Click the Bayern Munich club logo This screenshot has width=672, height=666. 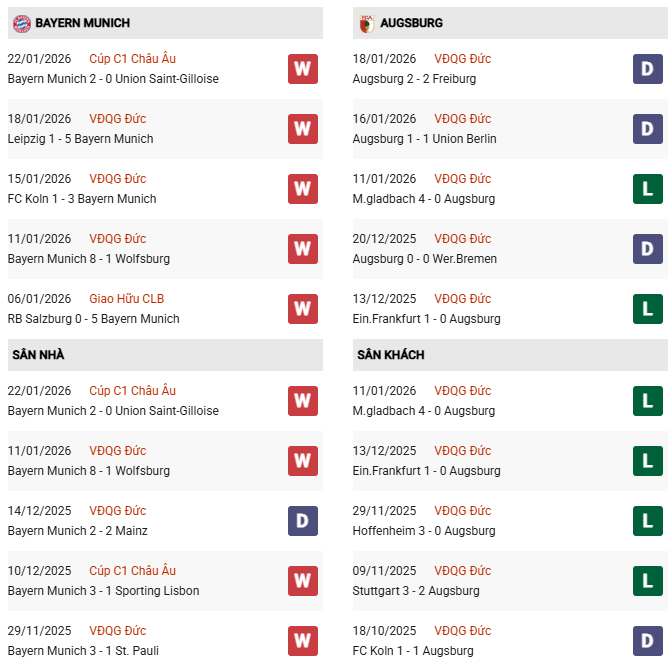point(20,22)
